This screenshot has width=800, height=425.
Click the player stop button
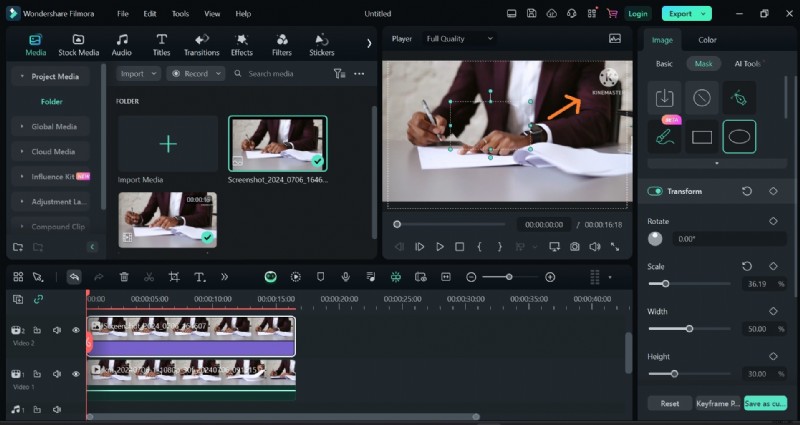click(x=460, y=247)
